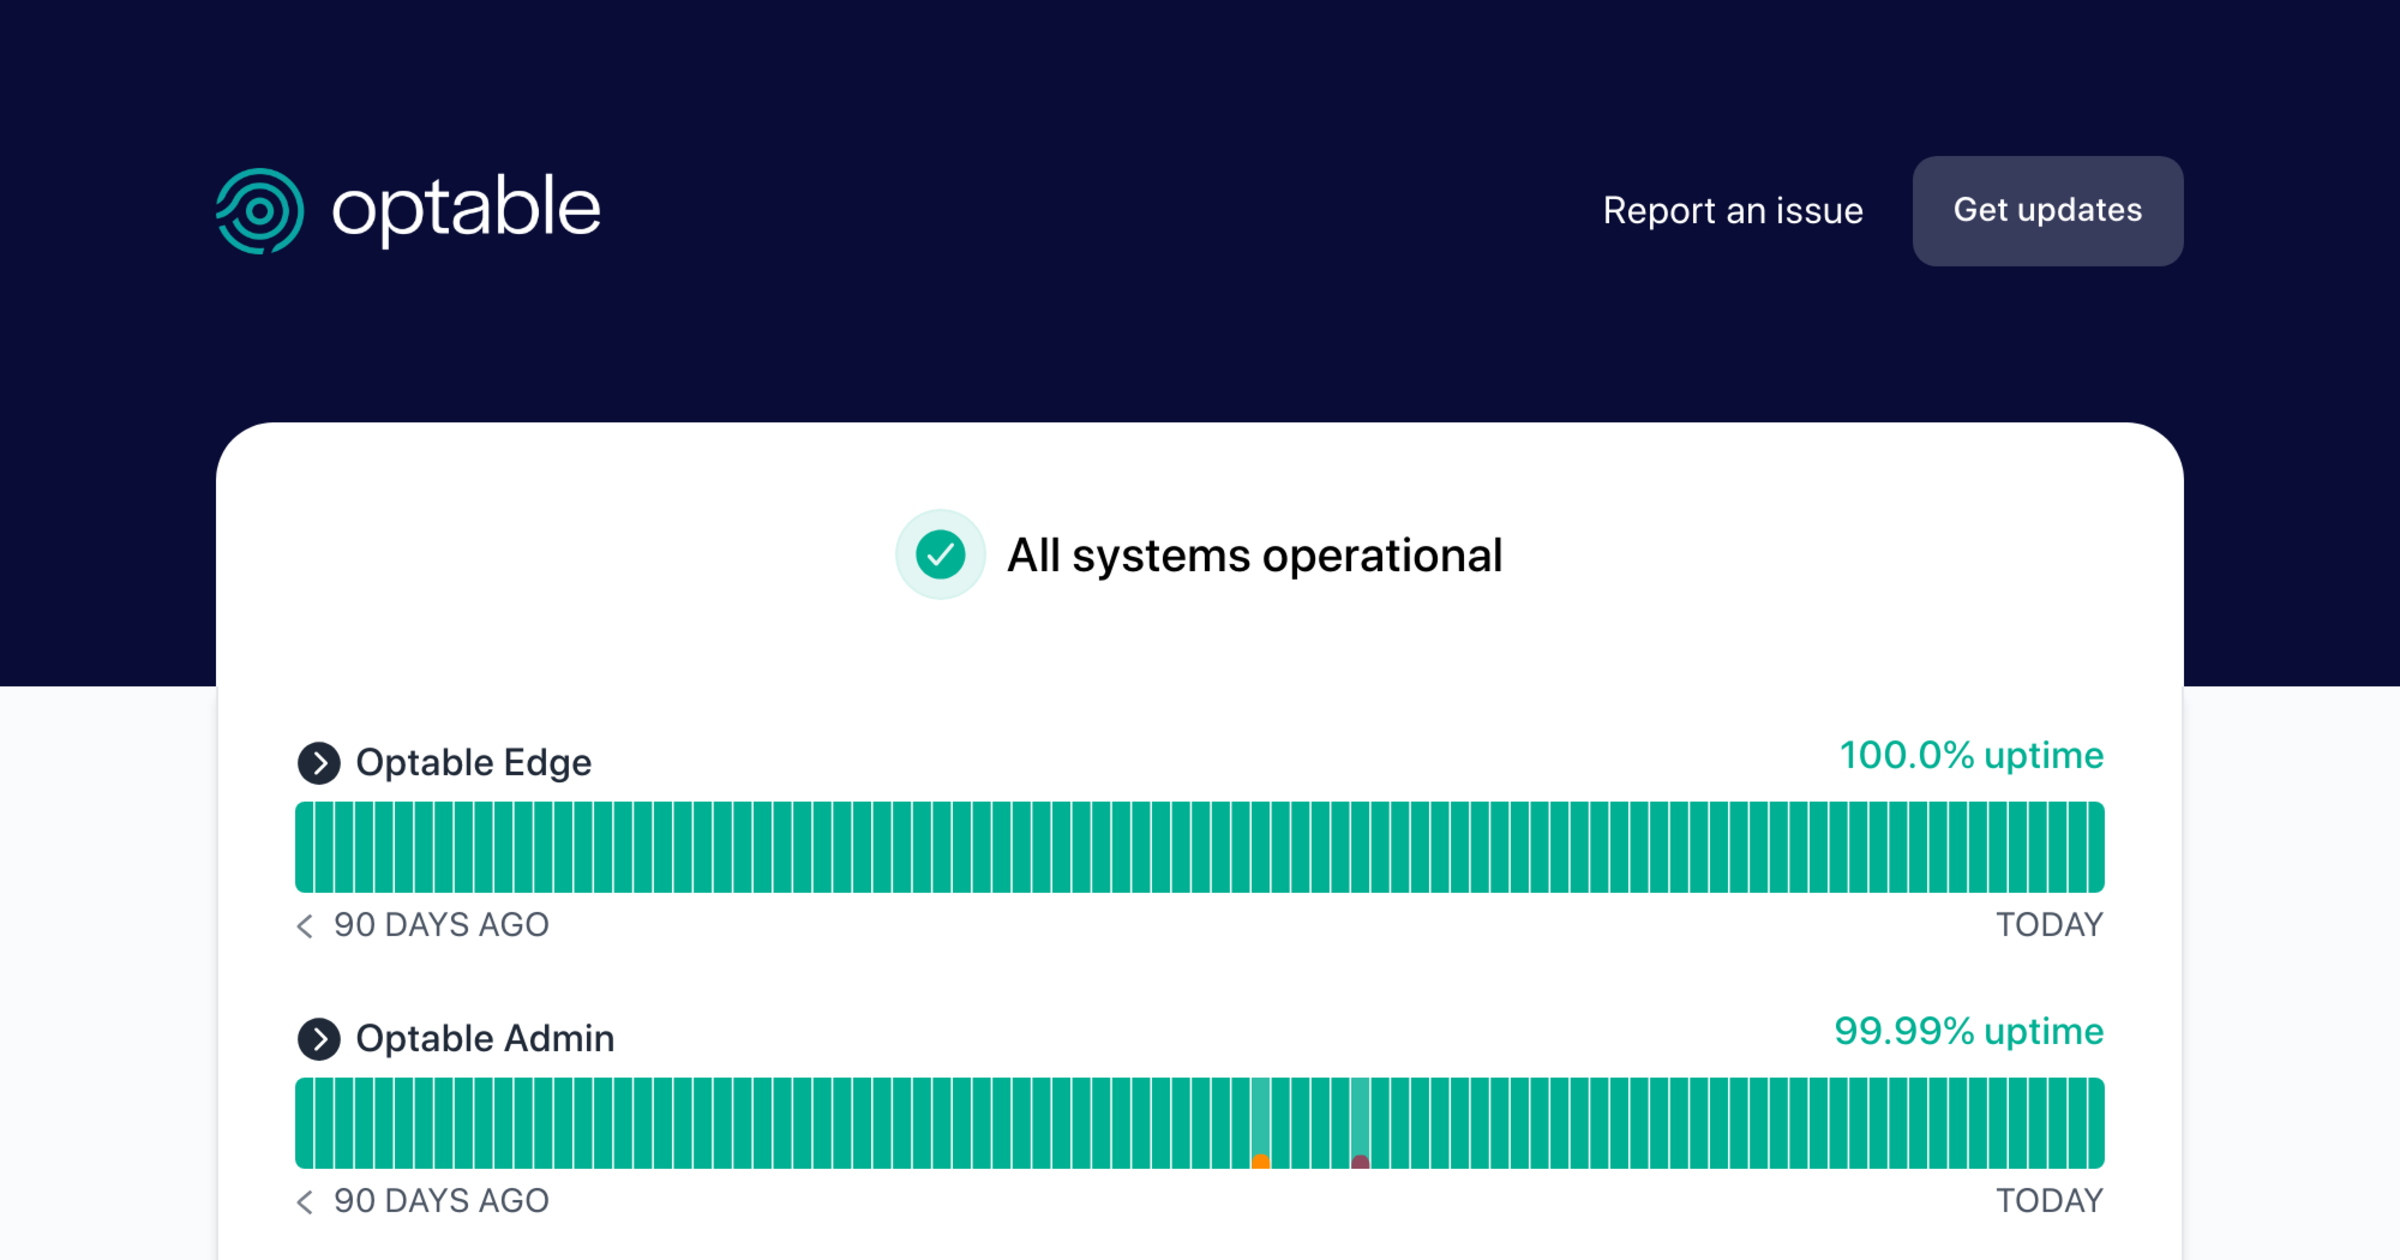Click the 99.99% uptime label
Viewport: 2400px width, 1260px height.
[x=1968, y=1031]
